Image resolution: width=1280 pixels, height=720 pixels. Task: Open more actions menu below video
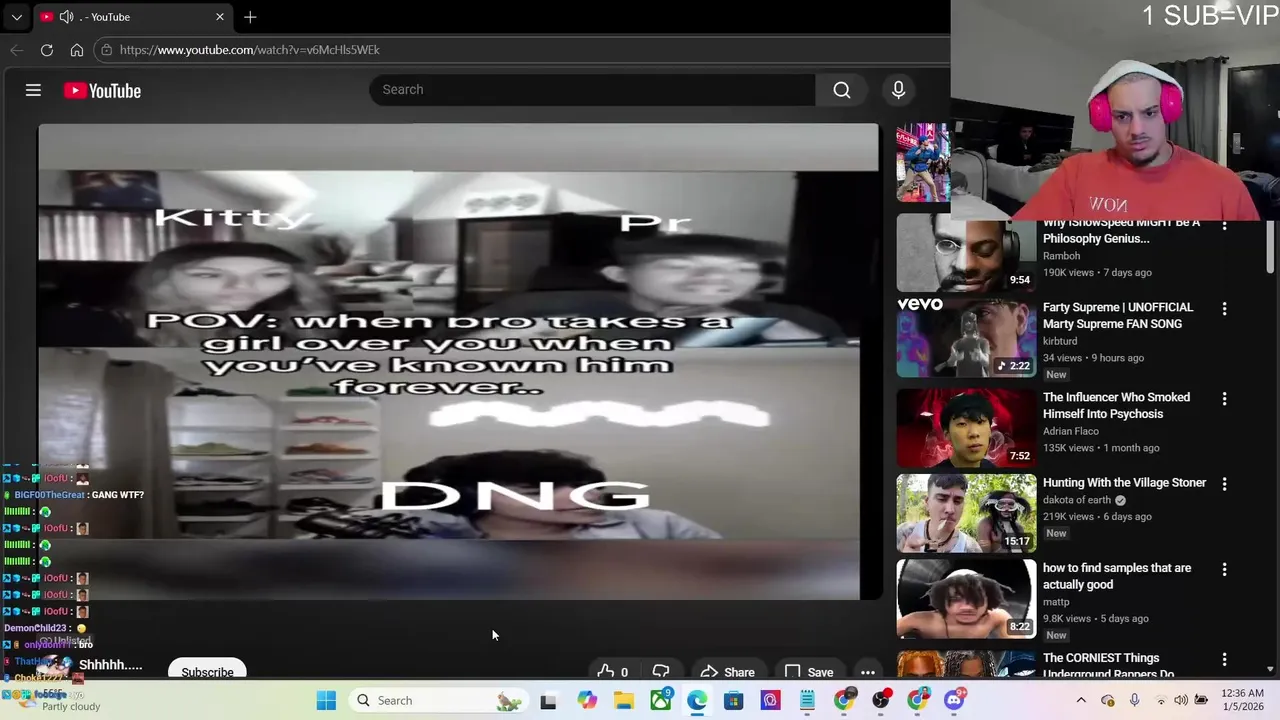[x=868, y=672]
